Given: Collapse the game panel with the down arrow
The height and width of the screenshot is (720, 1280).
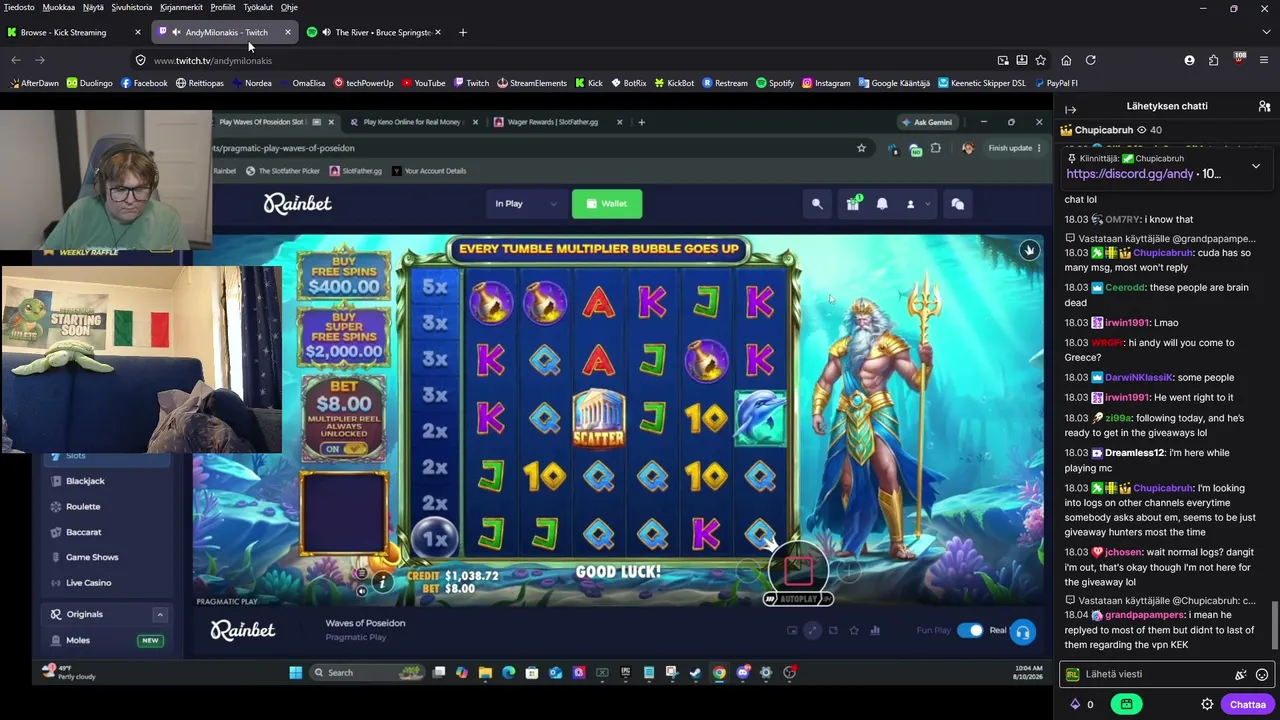Looking at the screenshot, I should point(1029,250).
